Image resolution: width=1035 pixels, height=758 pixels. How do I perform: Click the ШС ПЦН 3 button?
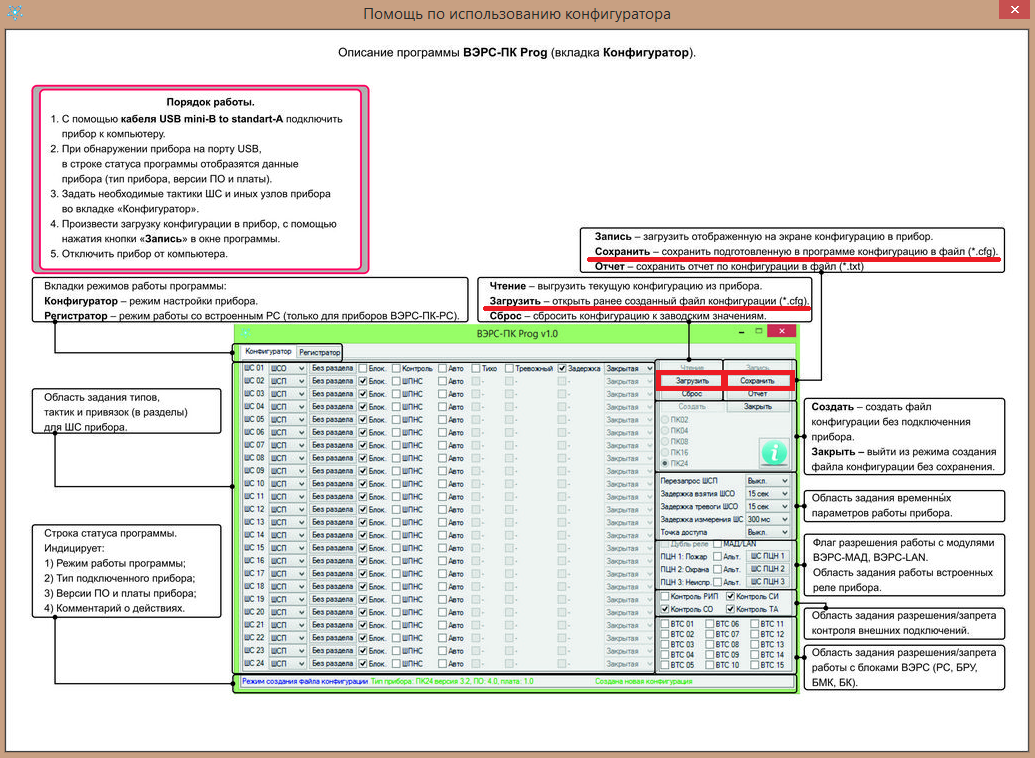point(768,582)
